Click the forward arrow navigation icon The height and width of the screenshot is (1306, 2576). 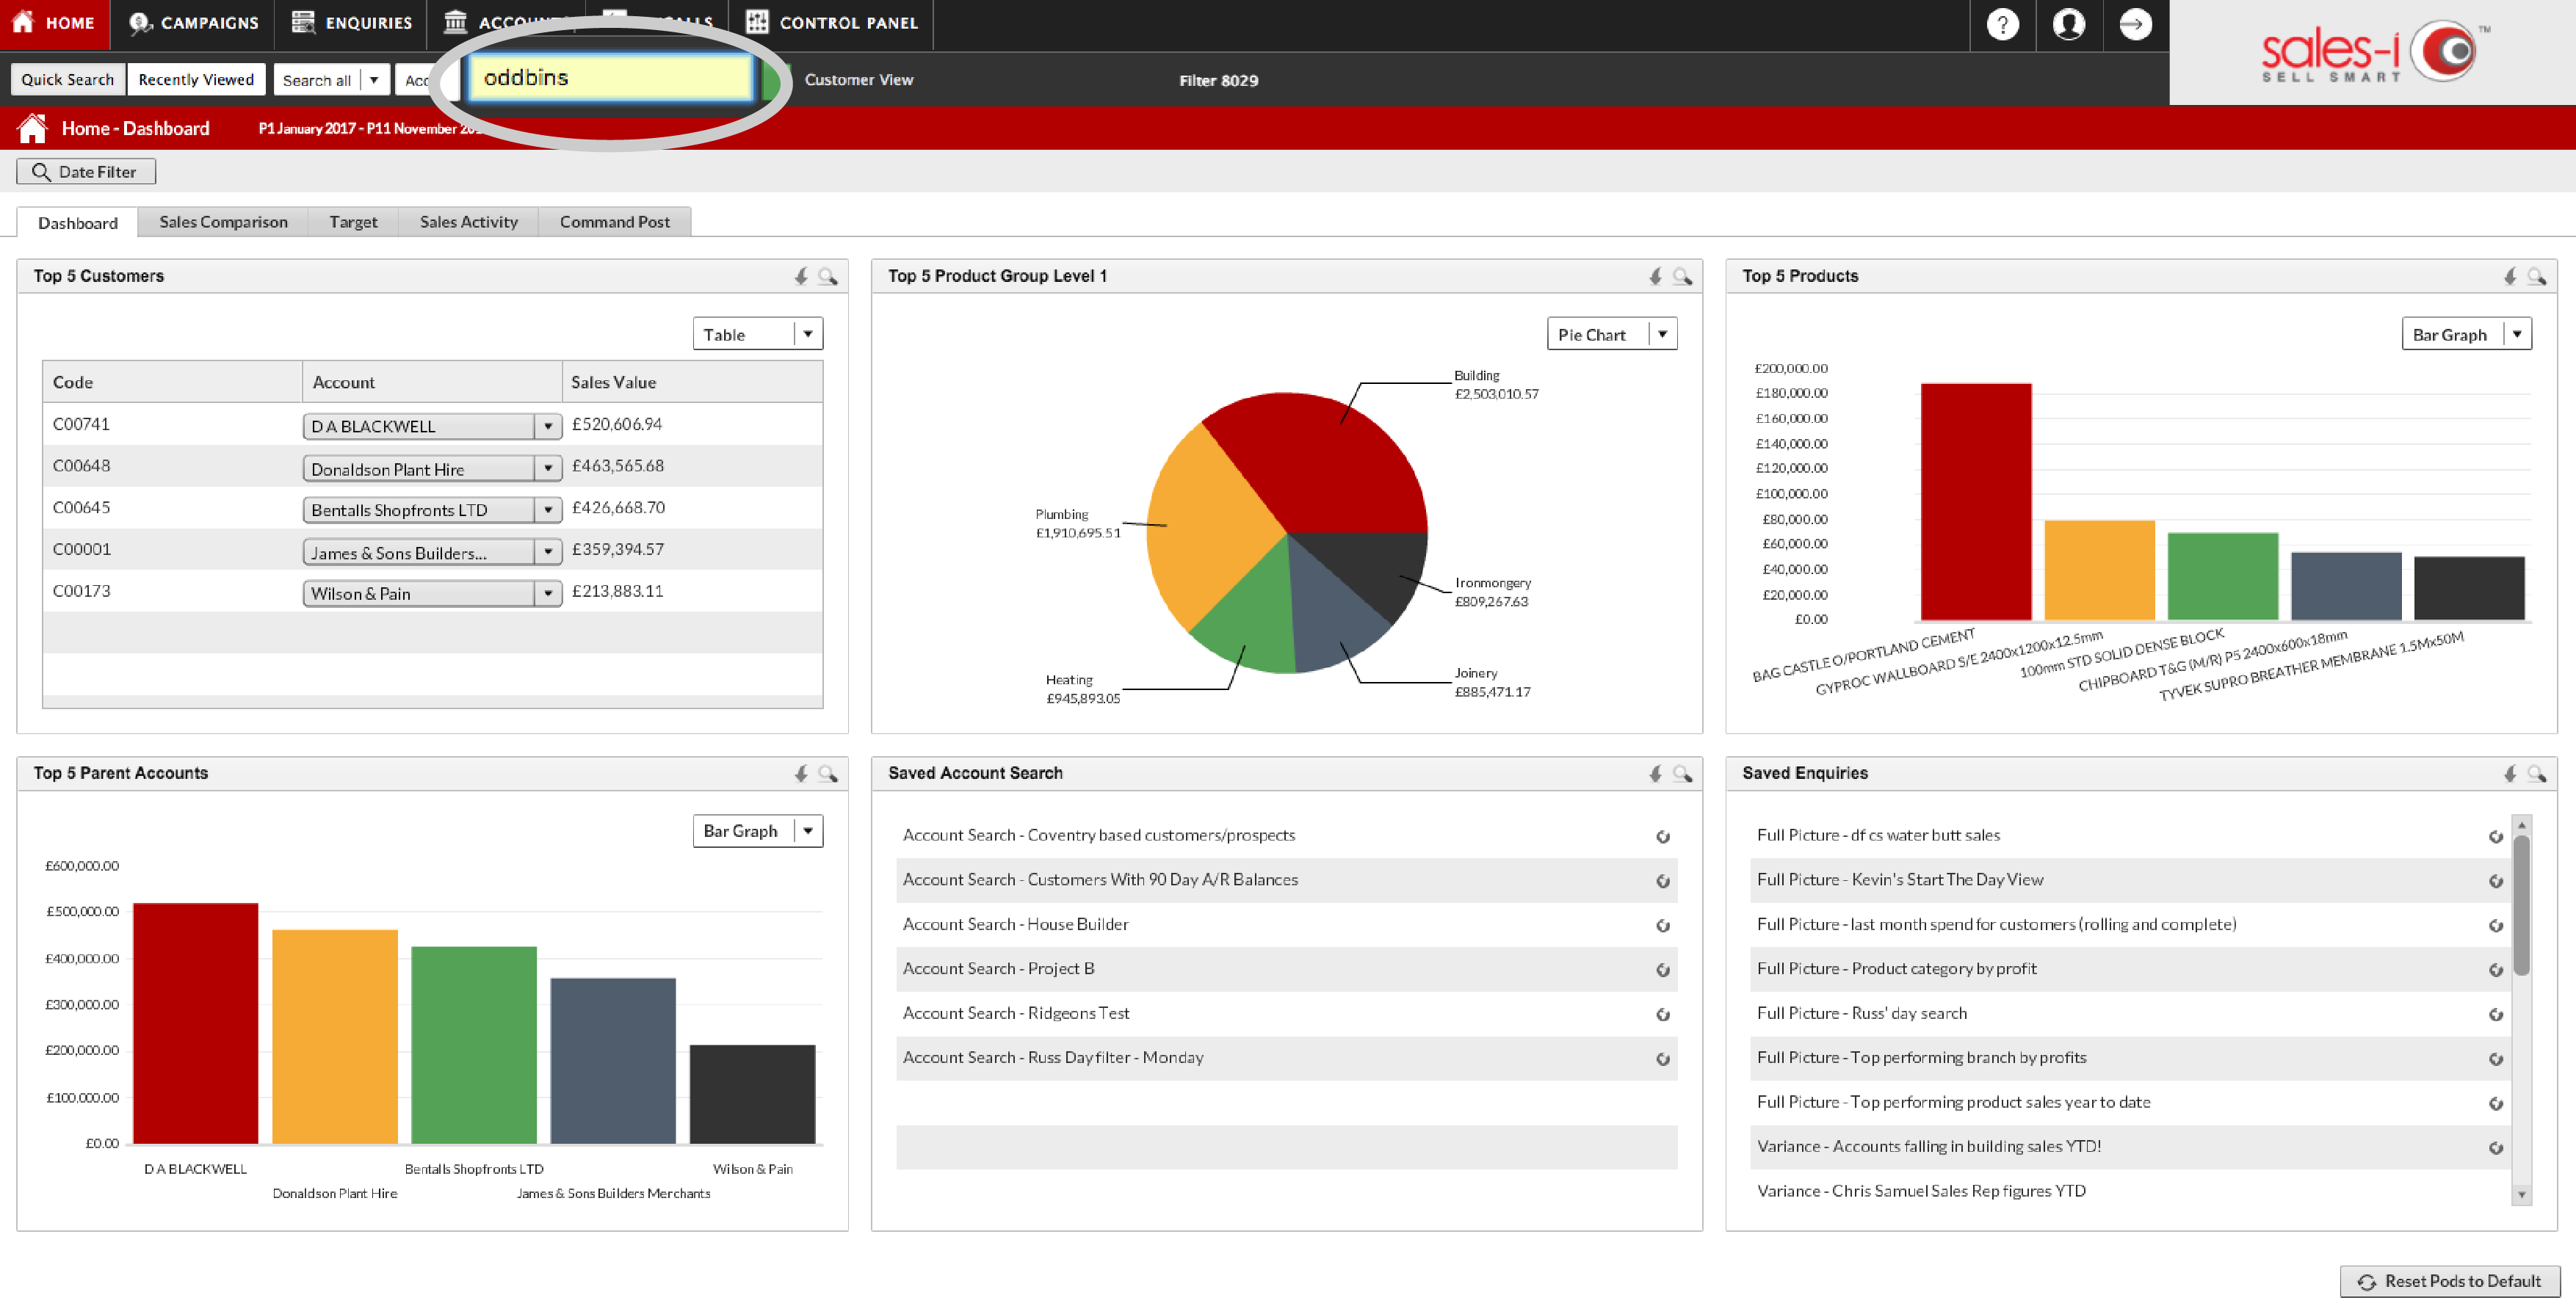[x=2136, y=23]
